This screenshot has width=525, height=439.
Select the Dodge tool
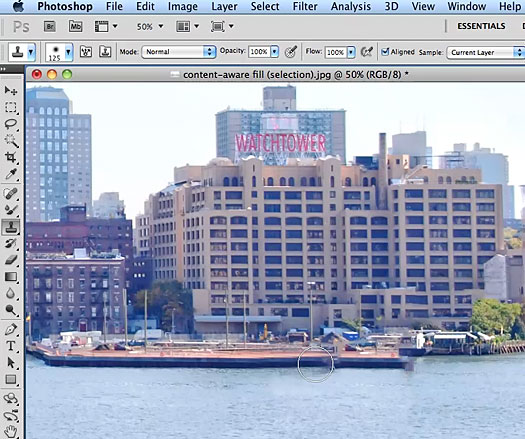pyautogui.click(x=11, y=310)
